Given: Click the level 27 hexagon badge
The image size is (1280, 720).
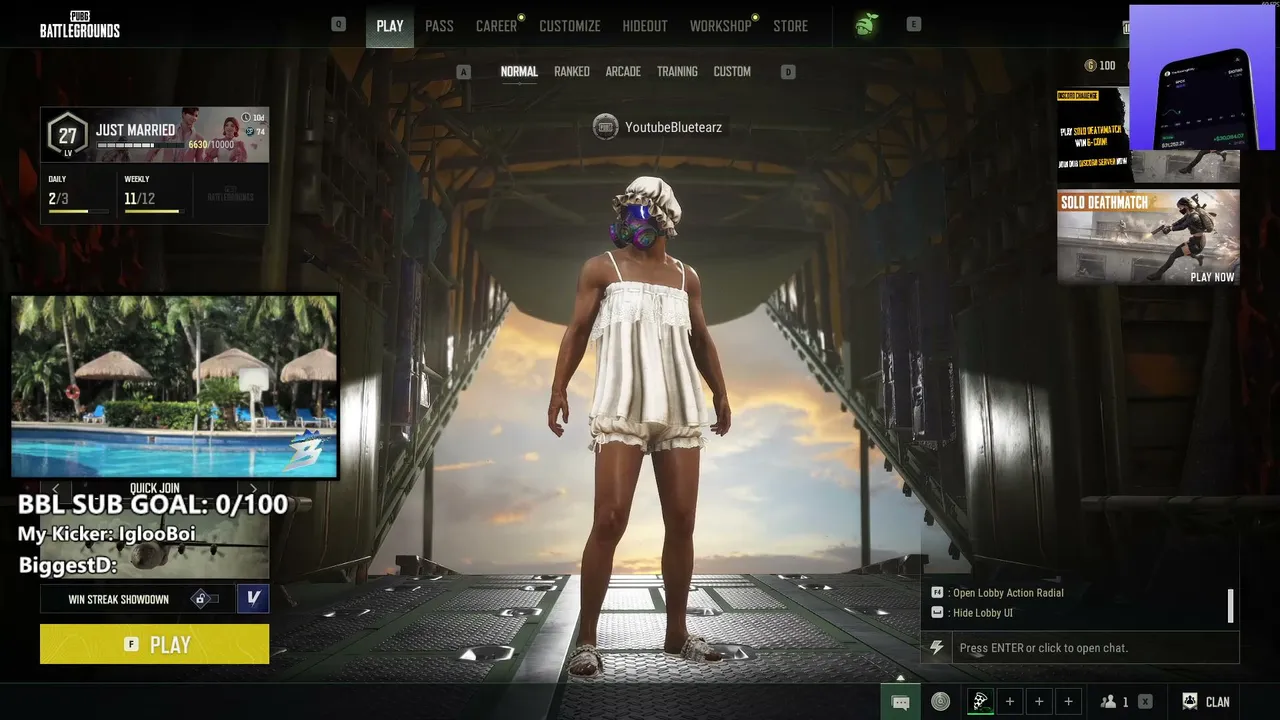Looking at the screenshot, I should tap(67, 135).
